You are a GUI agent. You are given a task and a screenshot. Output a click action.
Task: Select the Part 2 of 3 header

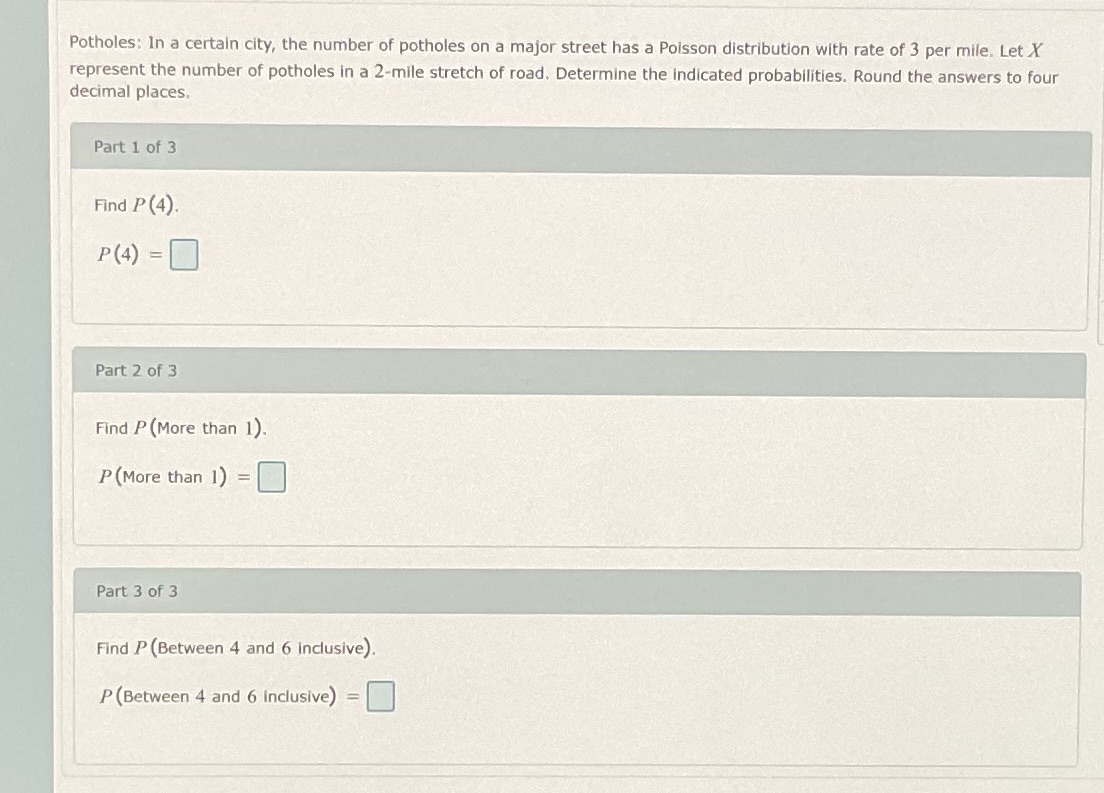pyautogui.click(x=136, y=370)
